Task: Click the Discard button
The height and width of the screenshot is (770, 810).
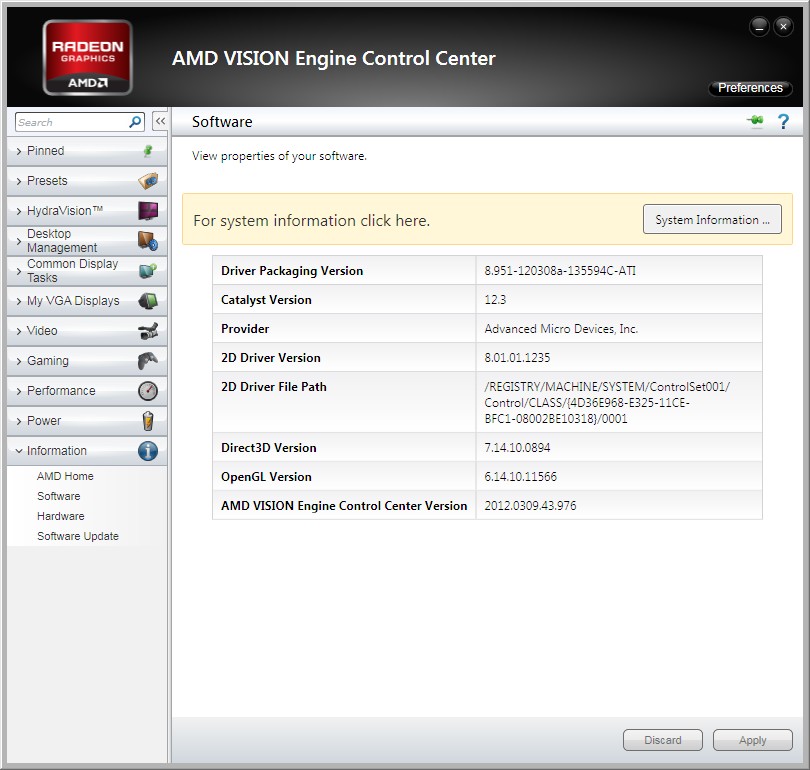Action: pyautogui.click(x=663, y=740)
